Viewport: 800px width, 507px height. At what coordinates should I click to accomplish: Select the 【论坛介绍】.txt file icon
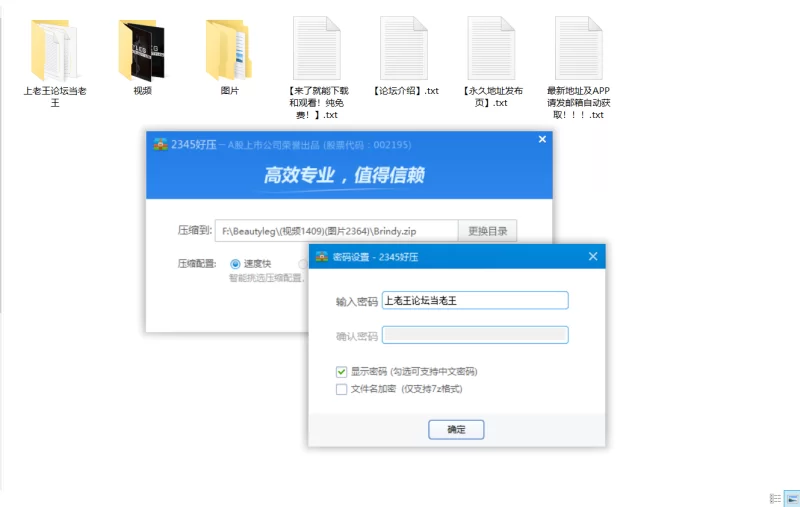(404, 48)
